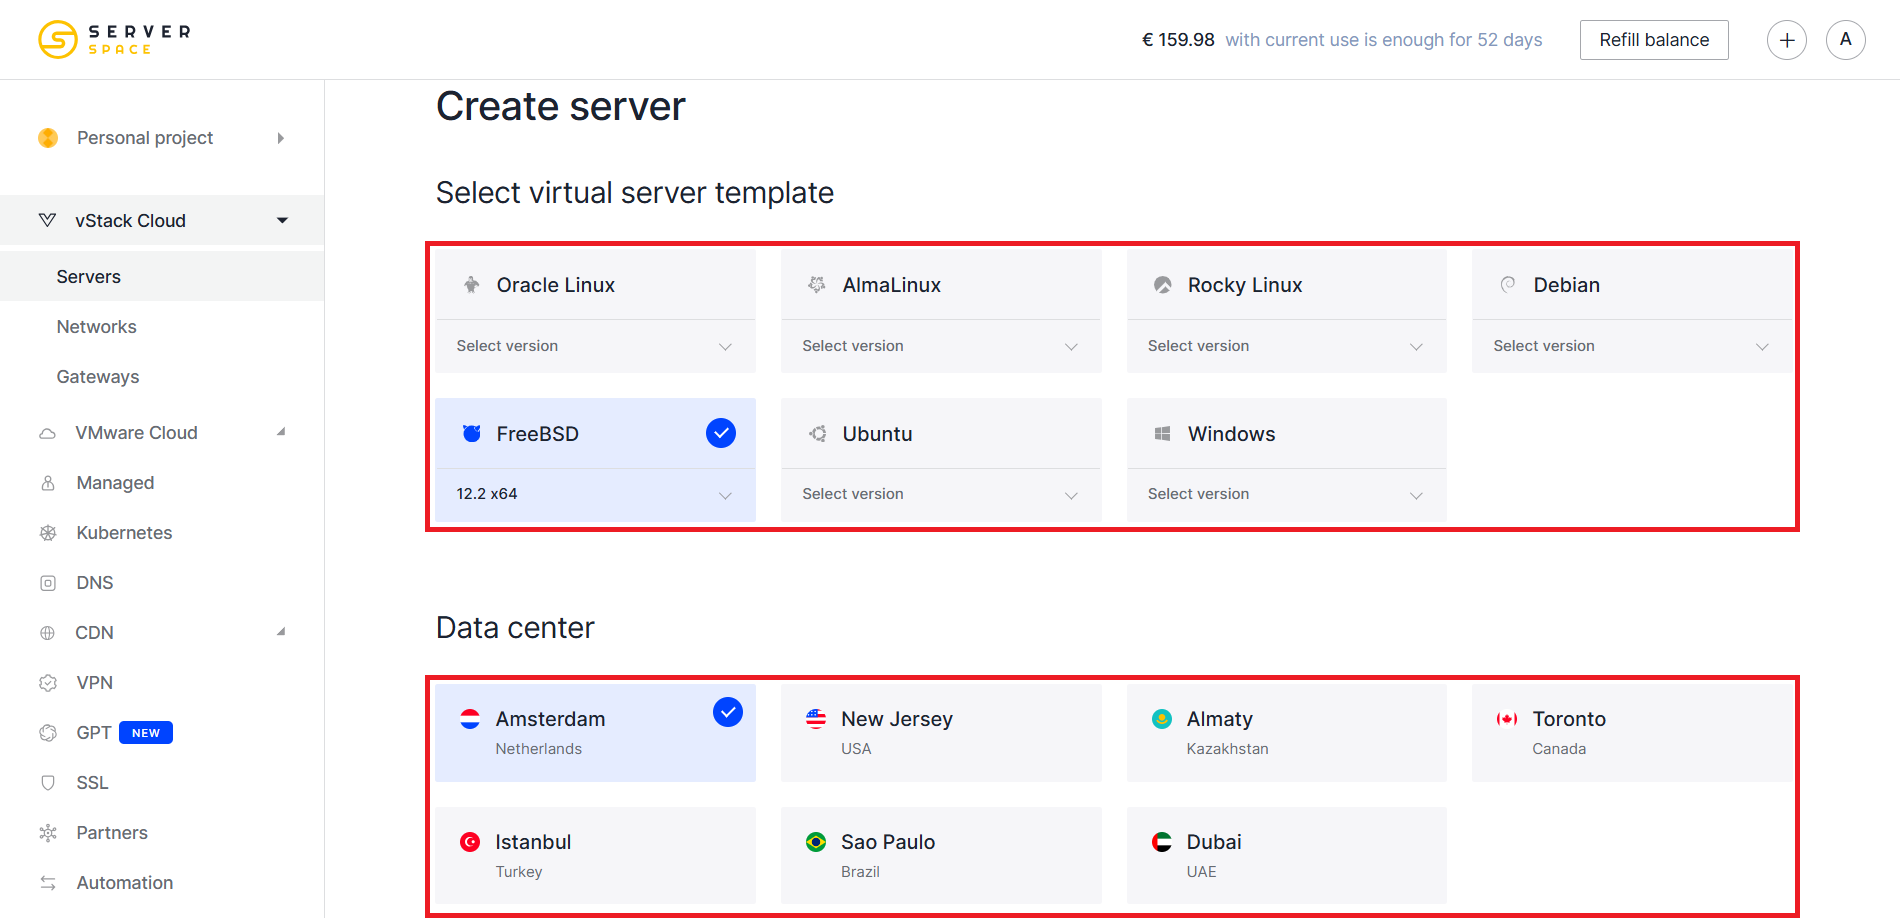Expand the VMware Cloud arrow
This screenshot has height=918, width=1900.
[x=281, y=432]
